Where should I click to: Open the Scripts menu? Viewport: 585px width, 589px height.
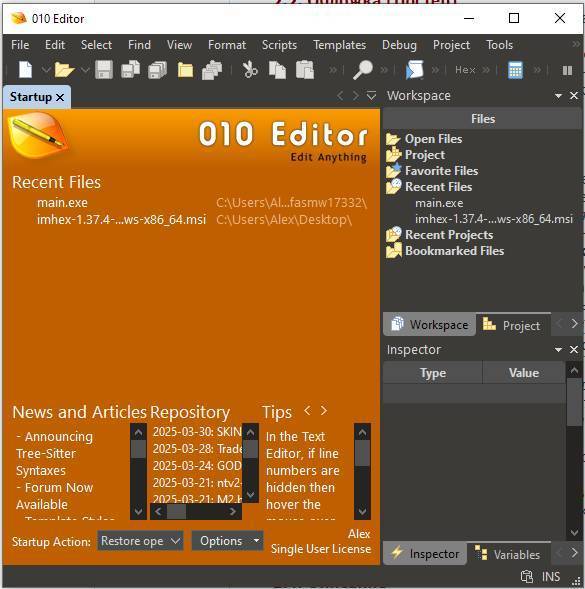pyautogui.click(x=279, y=45)
